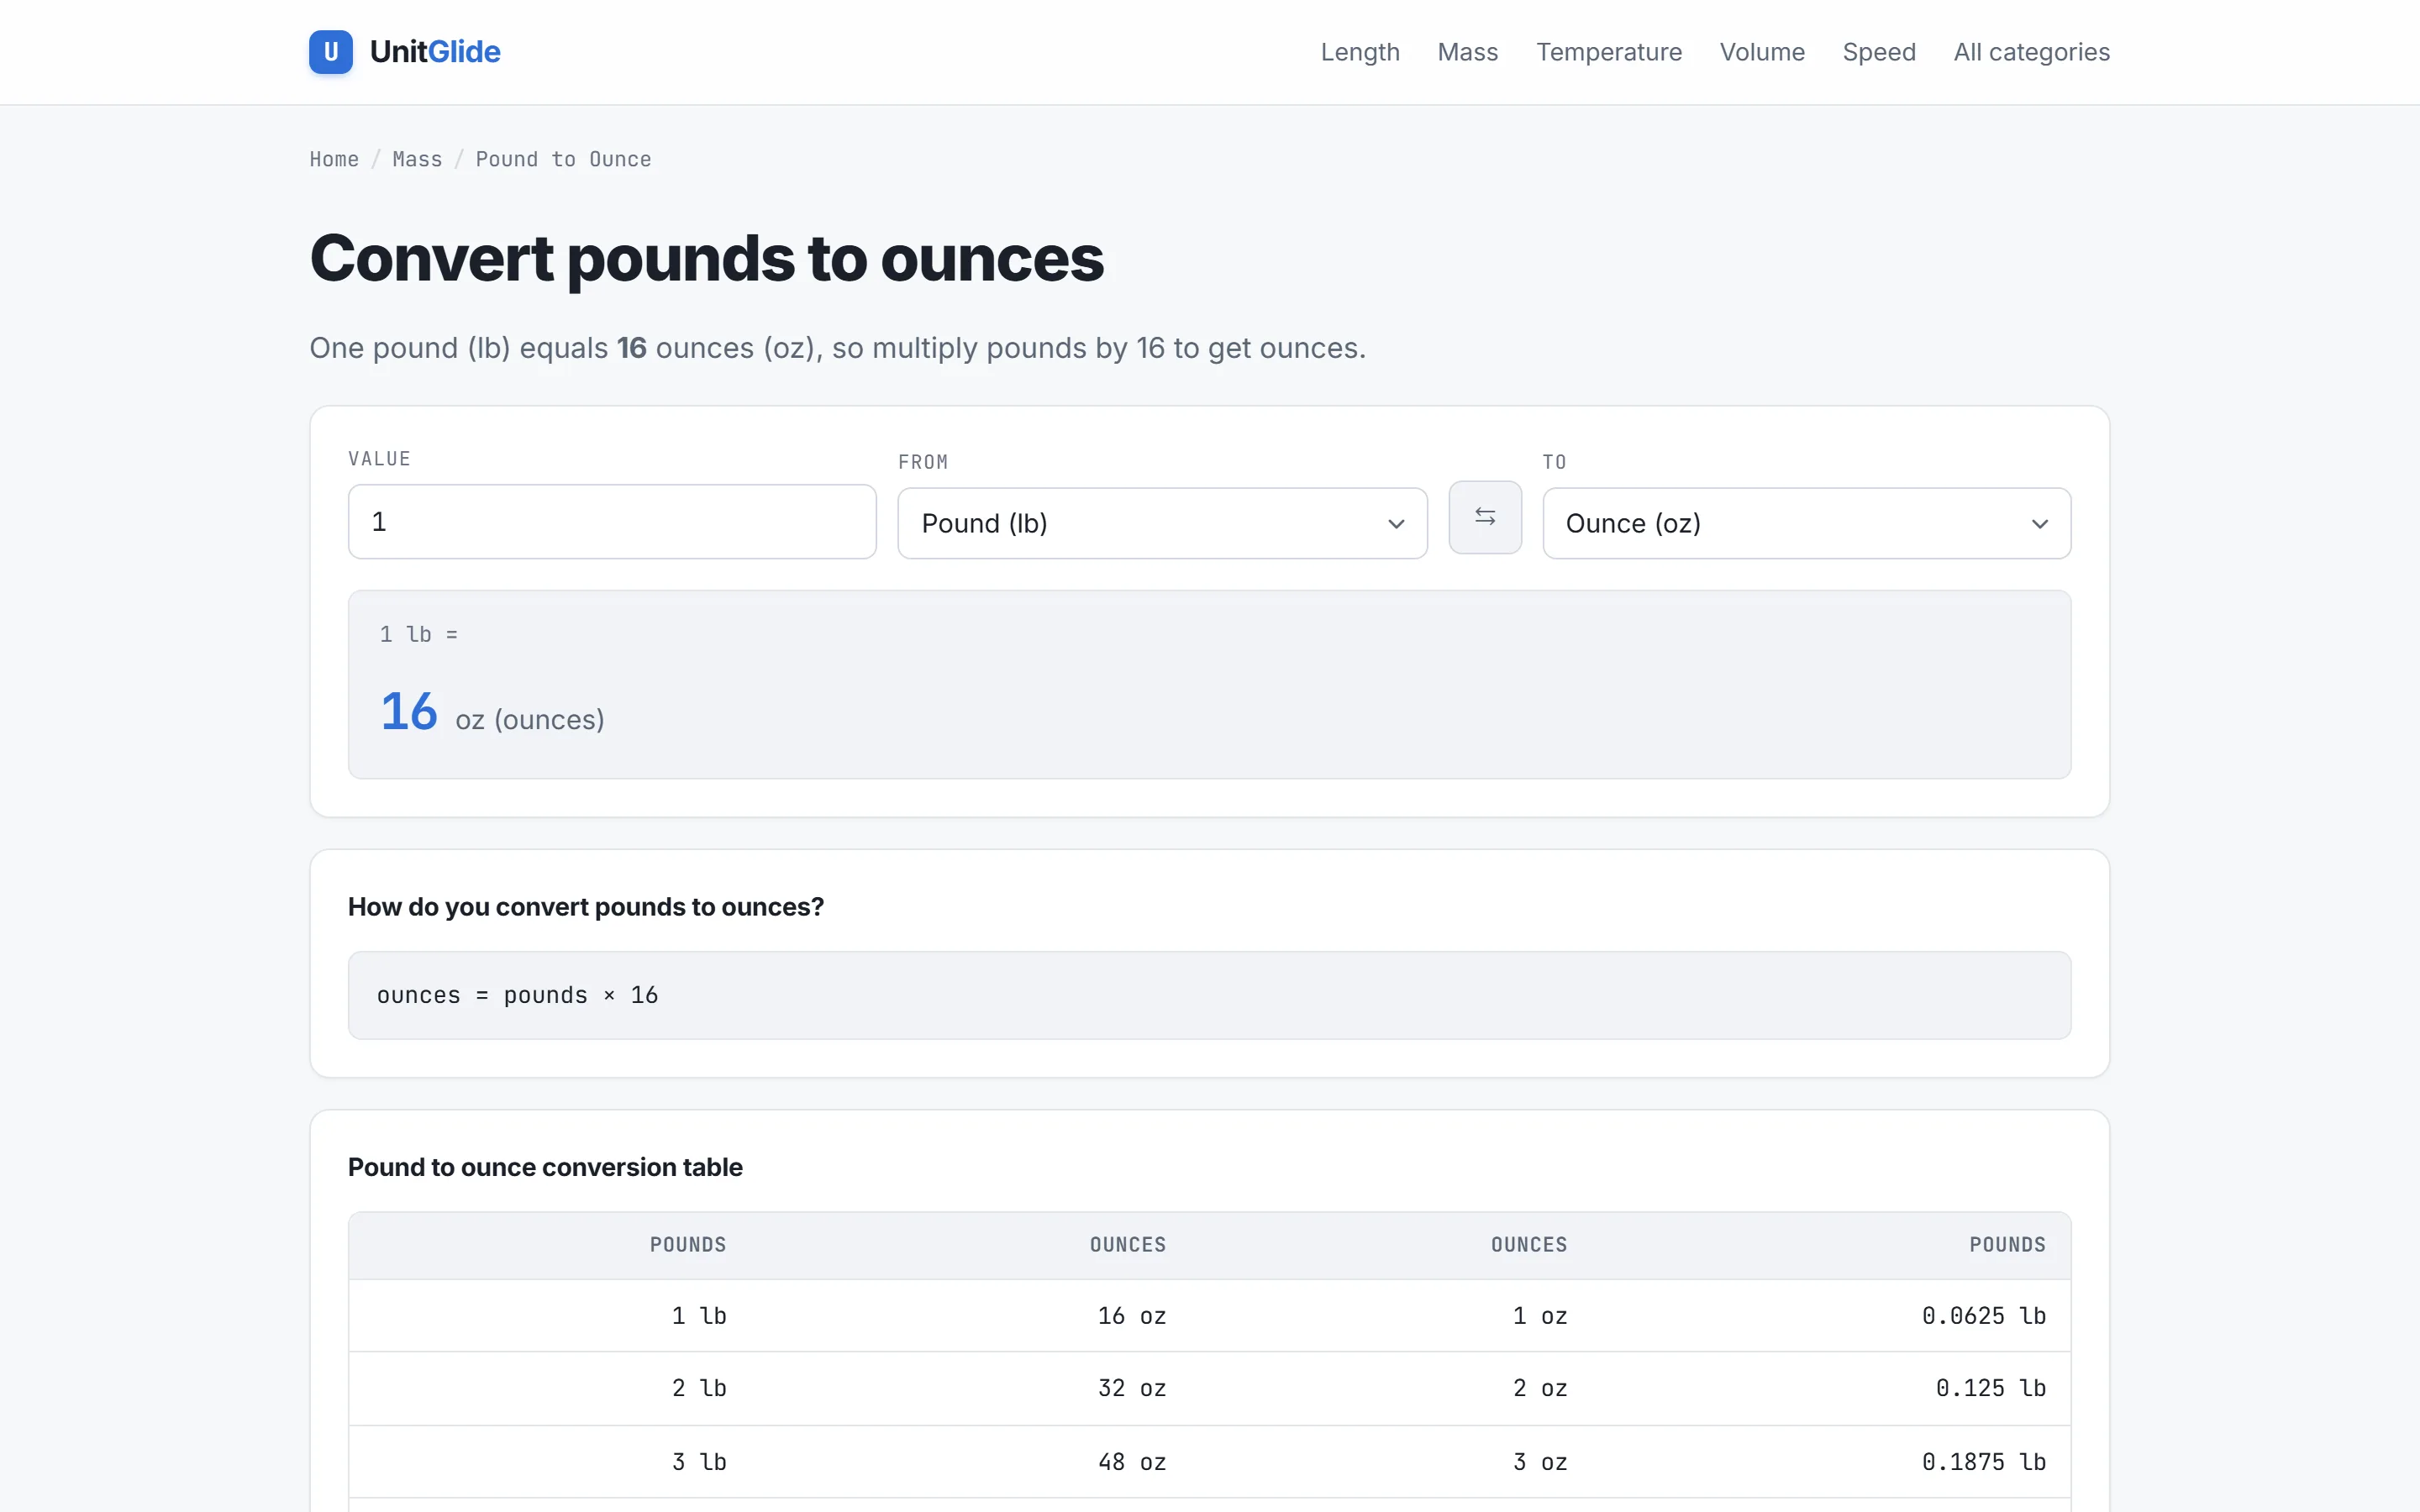
Task: Click the '1 oz' table cell
Action: point(1540,1316)
